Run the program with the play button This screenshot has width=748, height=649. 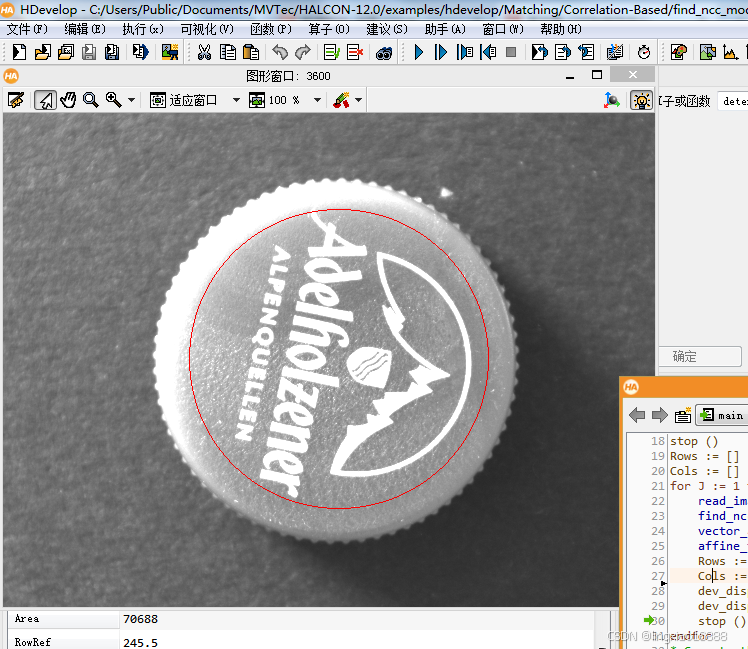(418, 52)
